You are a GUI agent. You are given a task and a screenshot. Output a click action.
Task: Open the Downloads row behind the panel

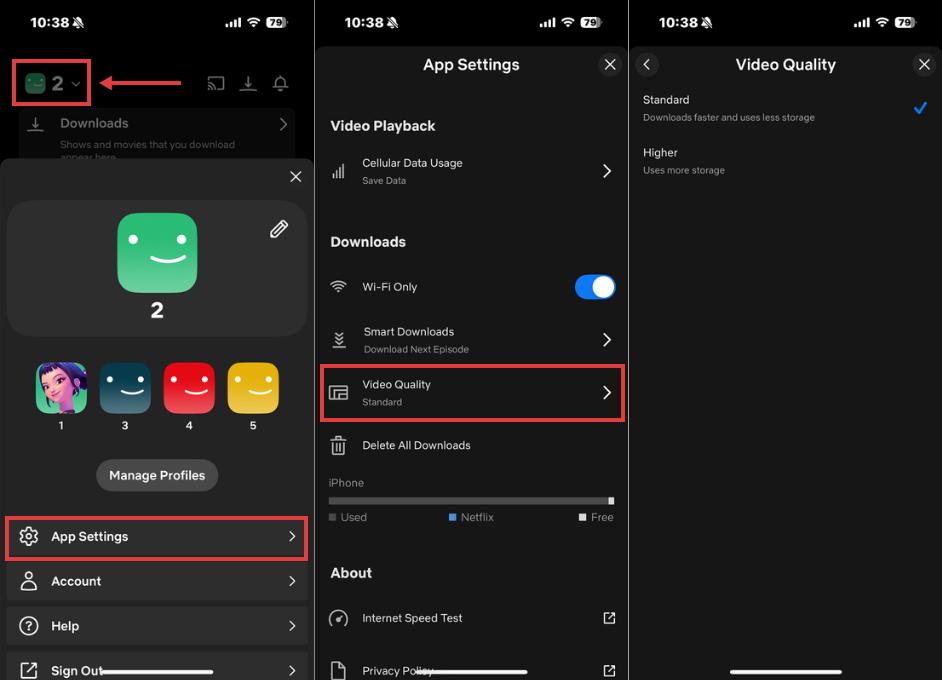(157, 133)
